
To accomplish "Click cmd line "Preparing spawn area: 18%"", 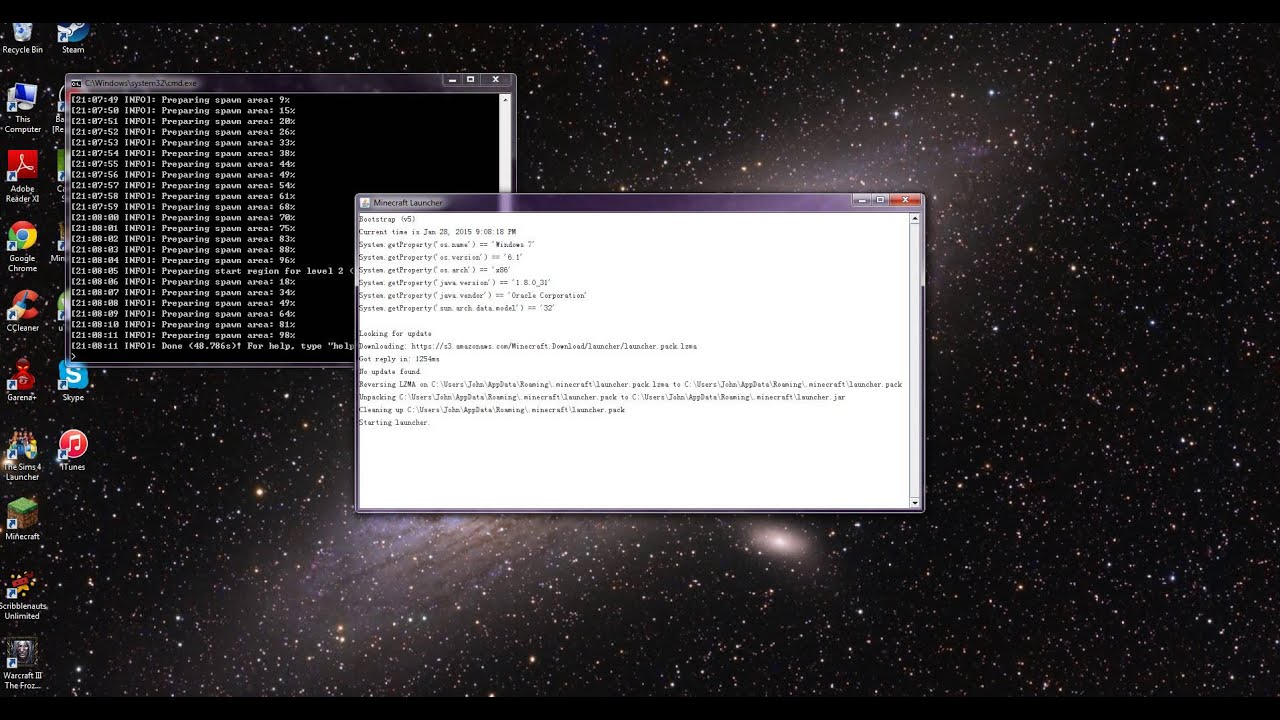I will [183, 282].
